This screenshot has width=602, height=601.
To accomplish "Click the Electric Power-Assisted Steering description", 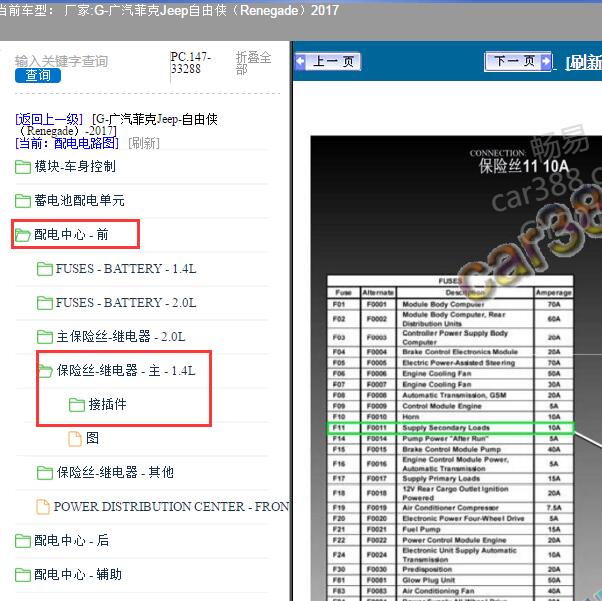I will tap(458, 363).
